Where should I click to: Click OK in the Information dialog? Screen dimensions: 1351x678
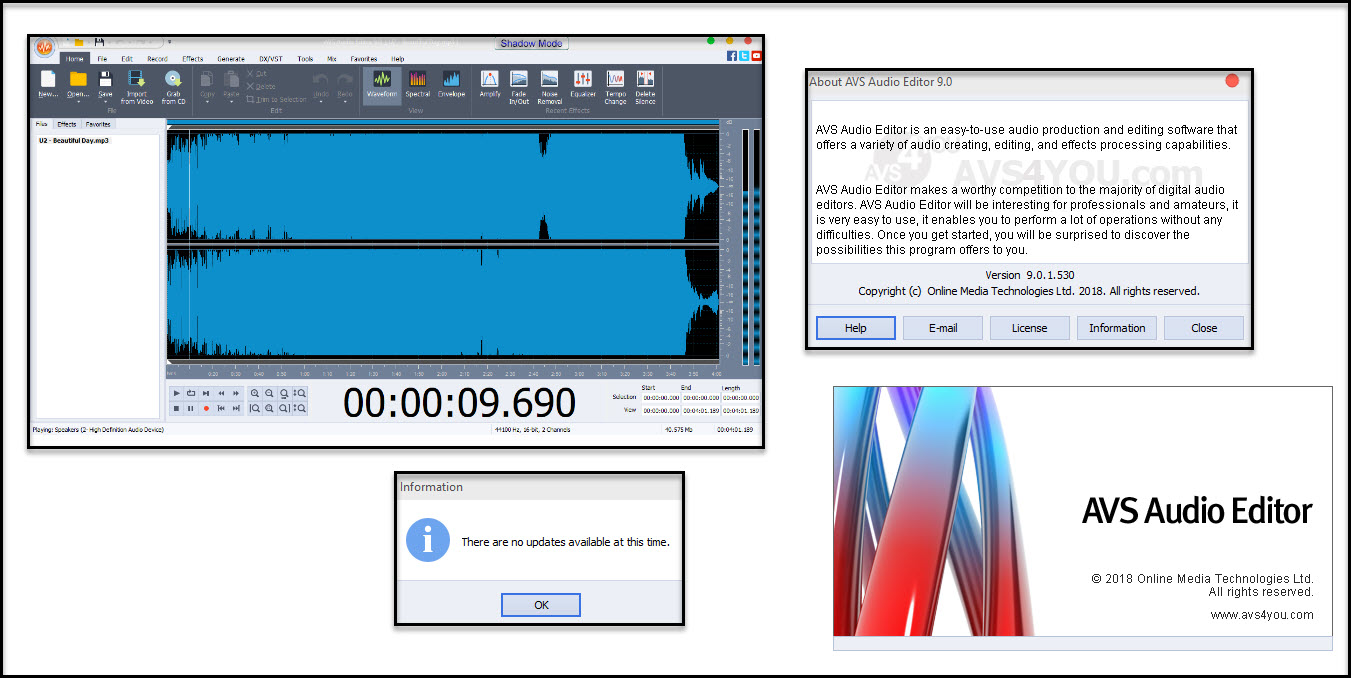point(541,605)
